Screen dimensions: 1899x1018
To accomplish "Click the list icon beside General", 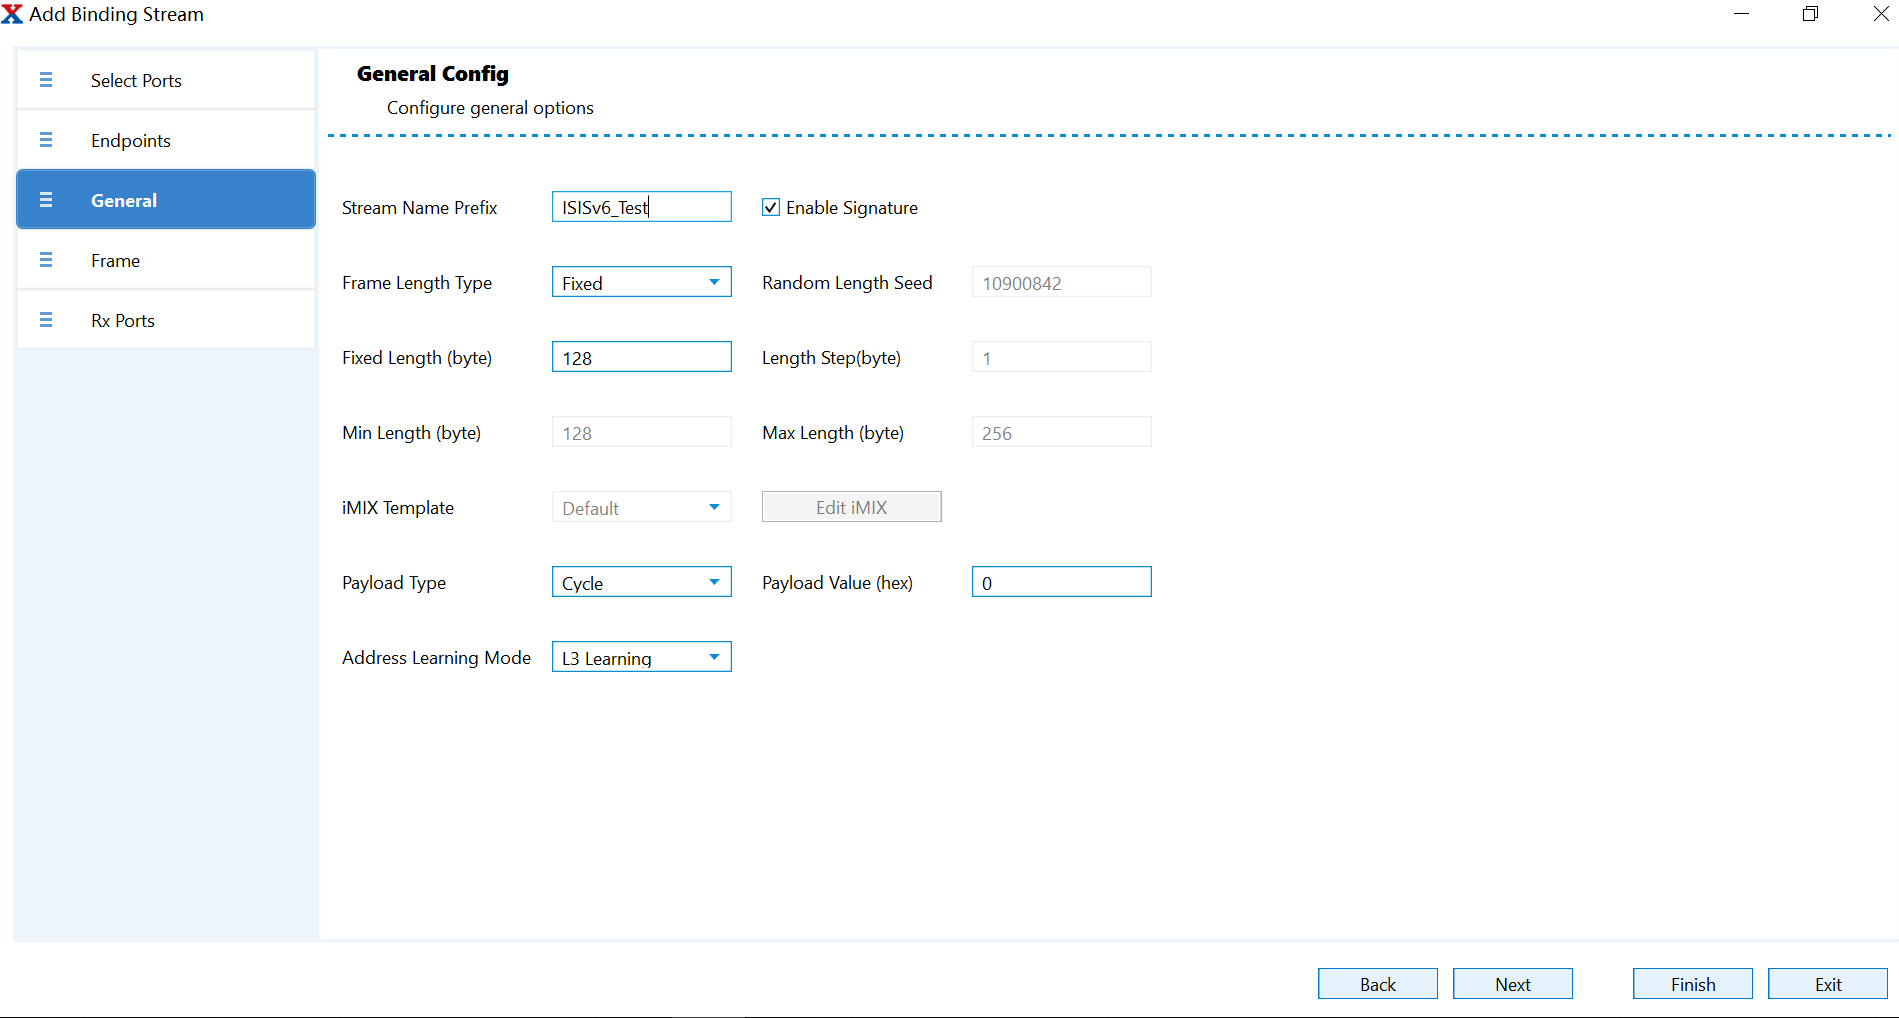I will click(46, 200).
